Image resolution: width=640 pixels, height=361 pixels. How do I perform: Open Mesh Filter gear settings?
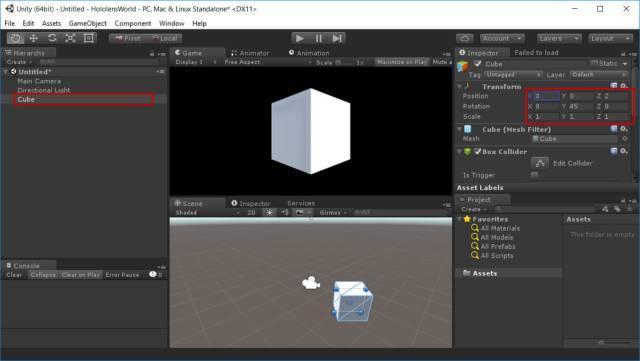pyautogui.click(x=624, y=129)
